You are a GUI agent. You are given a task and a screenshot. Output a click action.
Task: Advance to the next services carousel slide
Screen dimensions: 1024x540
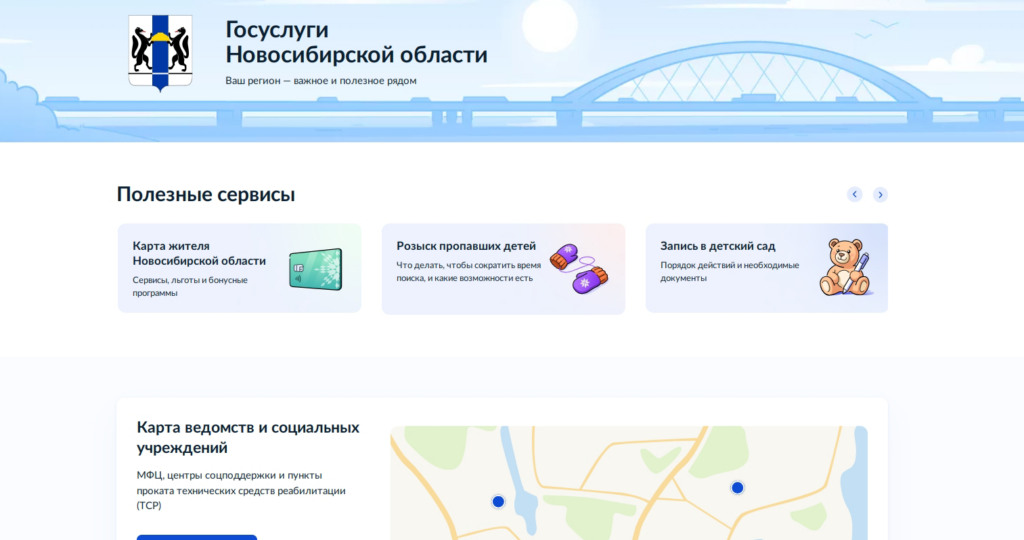click(x=880, y=195)
